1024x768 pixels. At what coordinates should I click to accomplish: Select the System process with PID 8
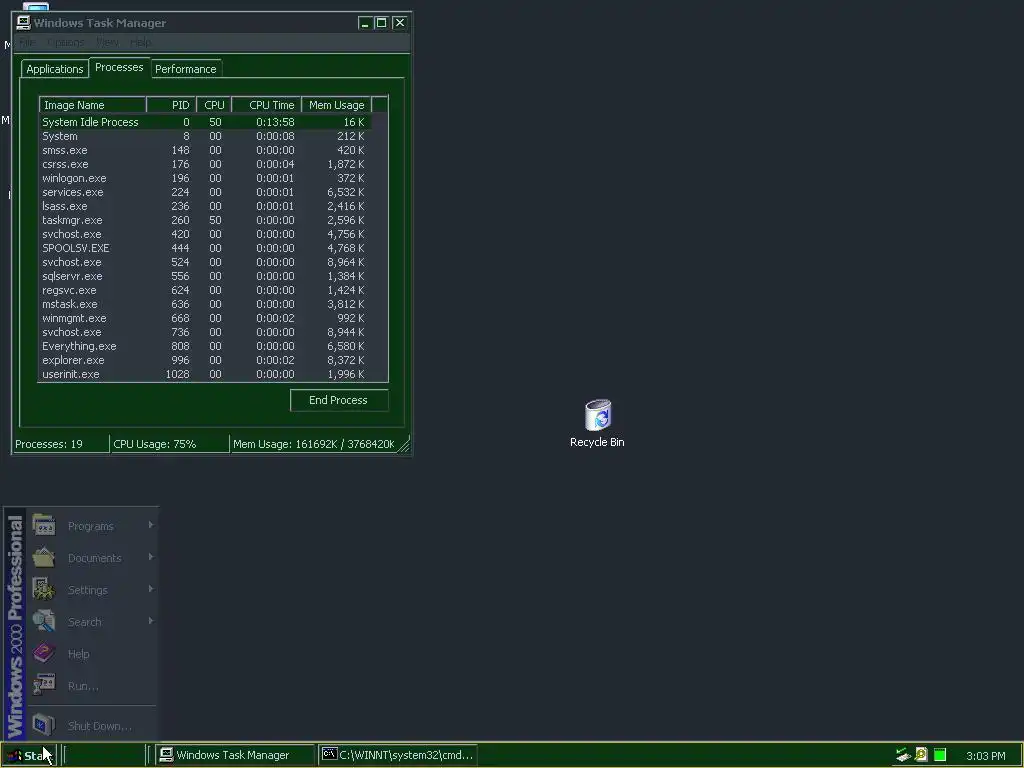pyautogui.click(x=205, y=136)
